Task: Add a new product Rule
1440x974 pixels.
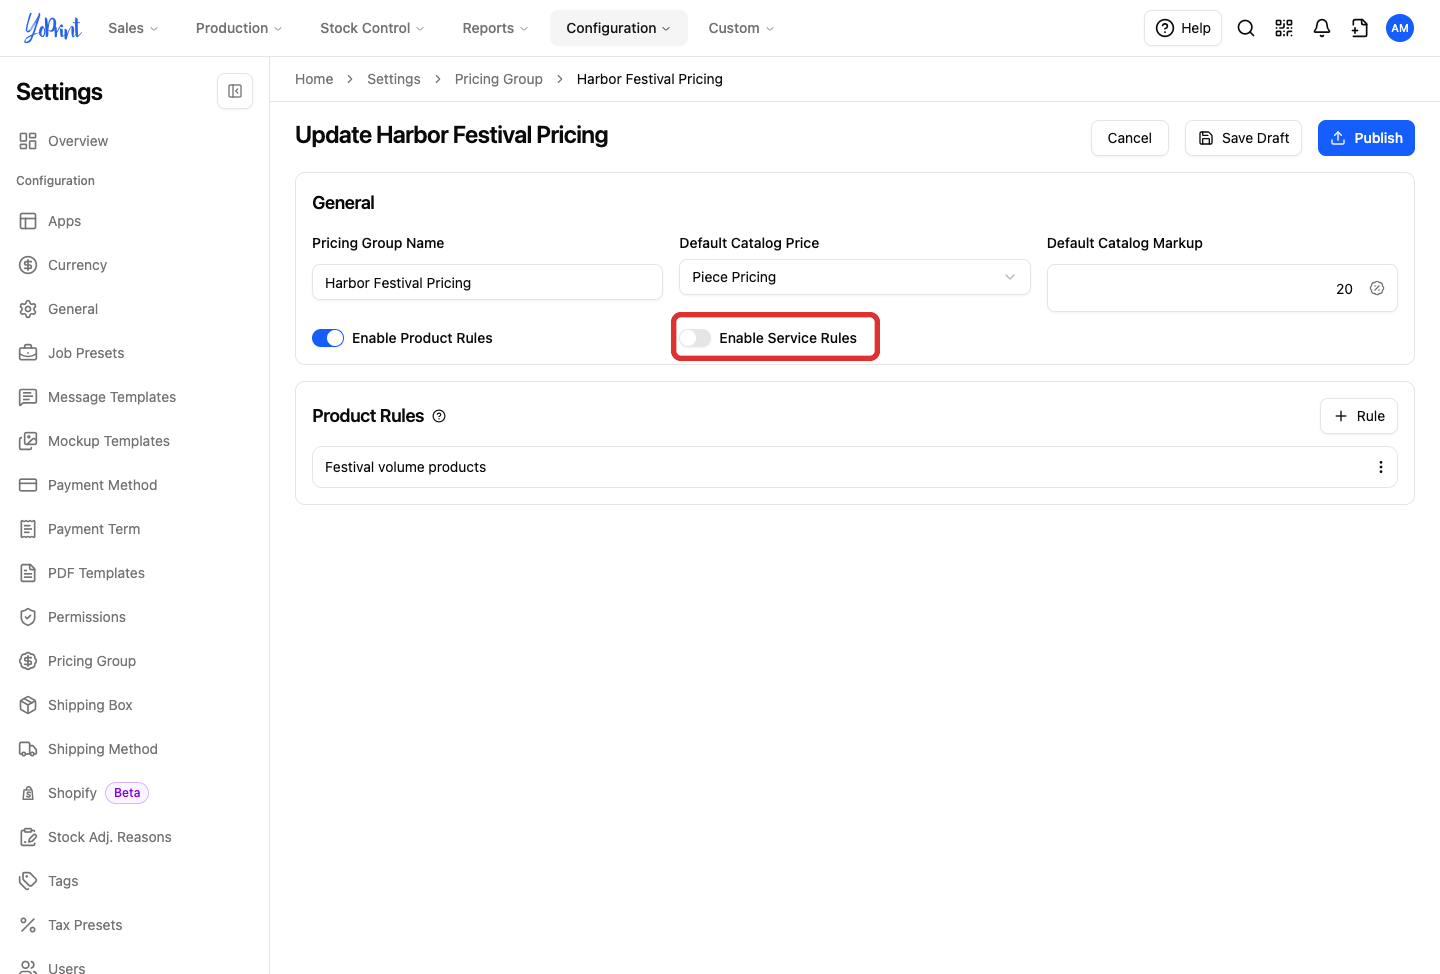Action: pyautogui.click(x=1359, y=416)
